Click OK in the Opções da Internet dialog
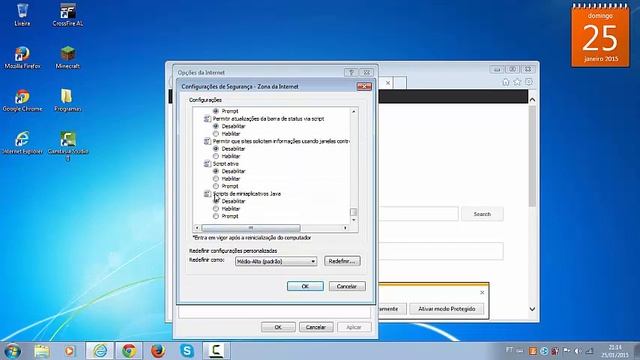Image resolution: width=640 pixels, height=360 pixels. [x=278, y=327]
